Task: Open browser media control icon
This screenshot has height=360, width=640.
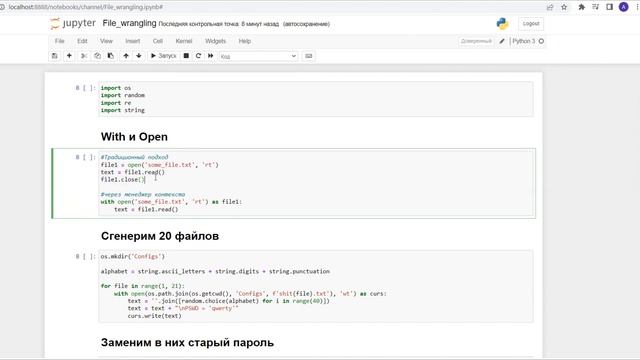Action: [x=596, y=7]
